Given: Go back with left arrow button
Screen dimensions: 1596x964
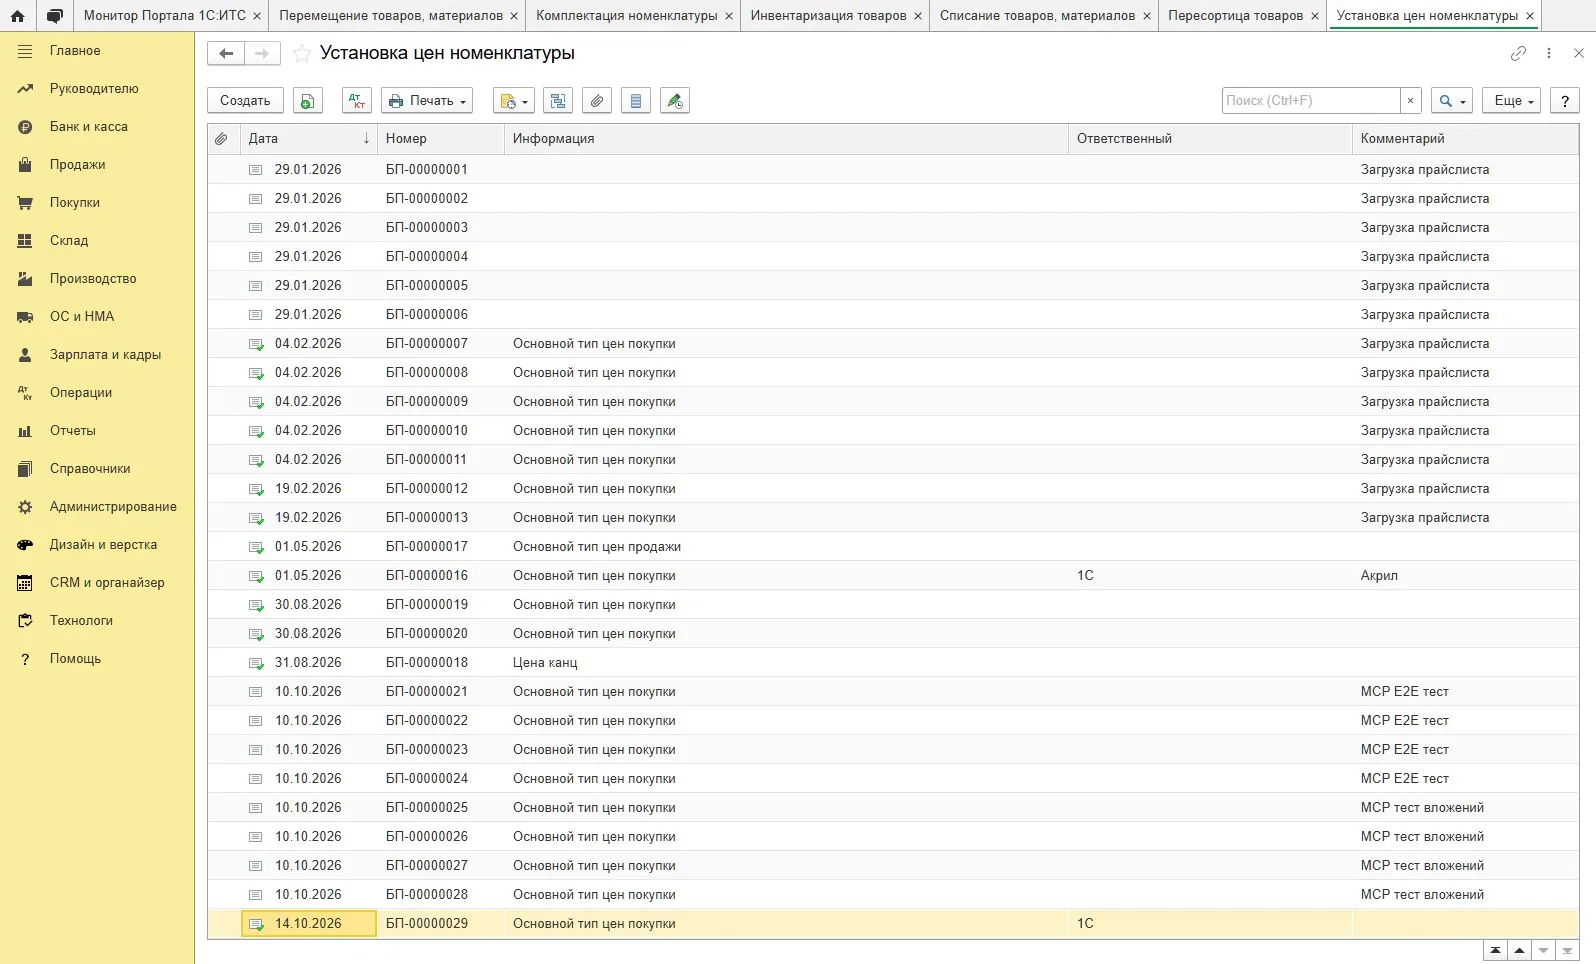Looking at the screenshot, I should pyautogui.click(x=226, y=54).
